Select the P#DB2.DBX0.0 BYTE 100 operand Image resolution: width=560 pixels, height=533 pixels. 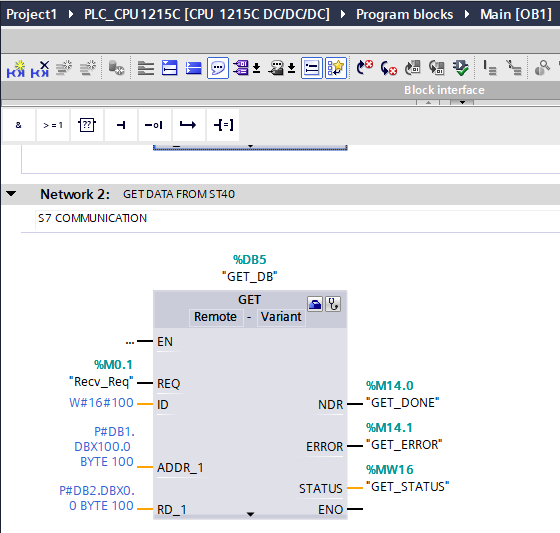point(97,498)
